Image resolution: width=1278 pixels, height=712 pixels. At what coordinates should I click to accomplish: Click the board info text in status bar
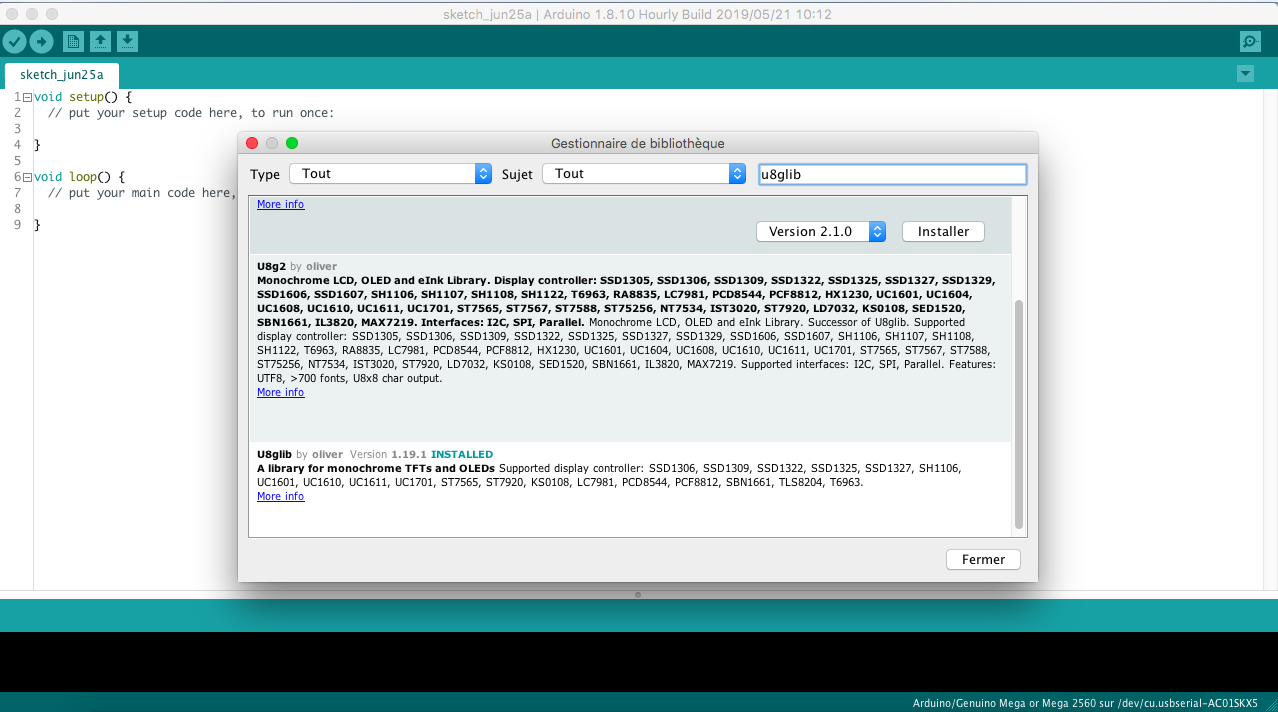pyautogui.click(x=1085, y=703)
